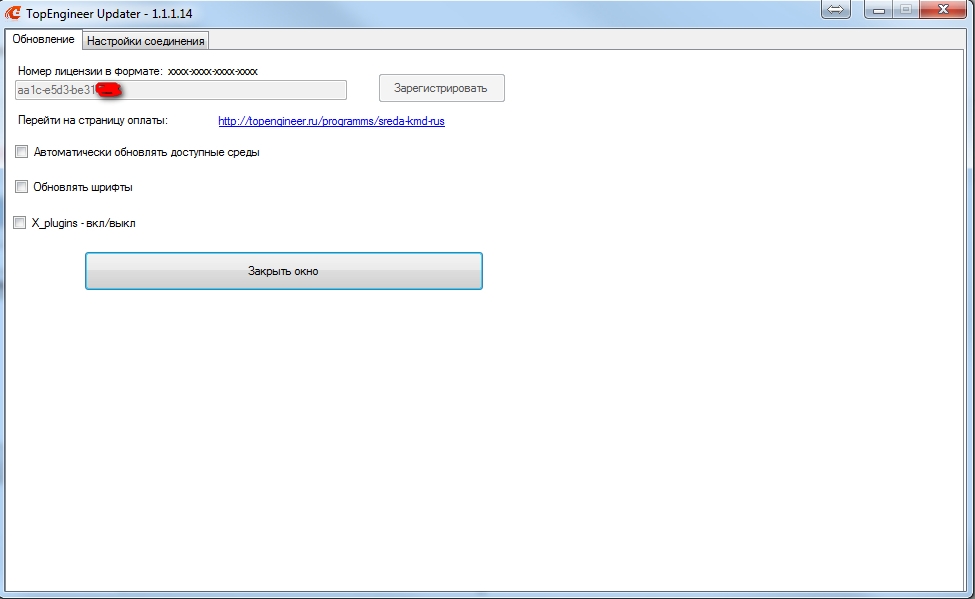Enable Автоматически обновлять доступные среды checkbox
The image size is (975, 599).
22,152
